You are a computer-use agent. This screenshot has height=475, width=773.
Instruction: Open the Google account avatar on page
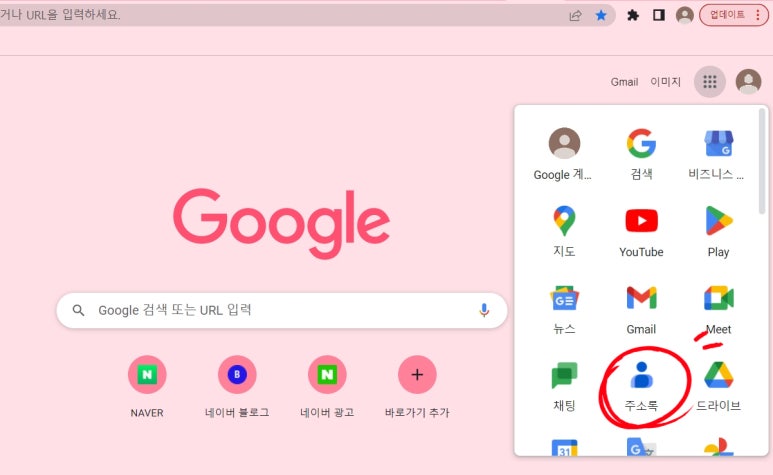point(748,81)
